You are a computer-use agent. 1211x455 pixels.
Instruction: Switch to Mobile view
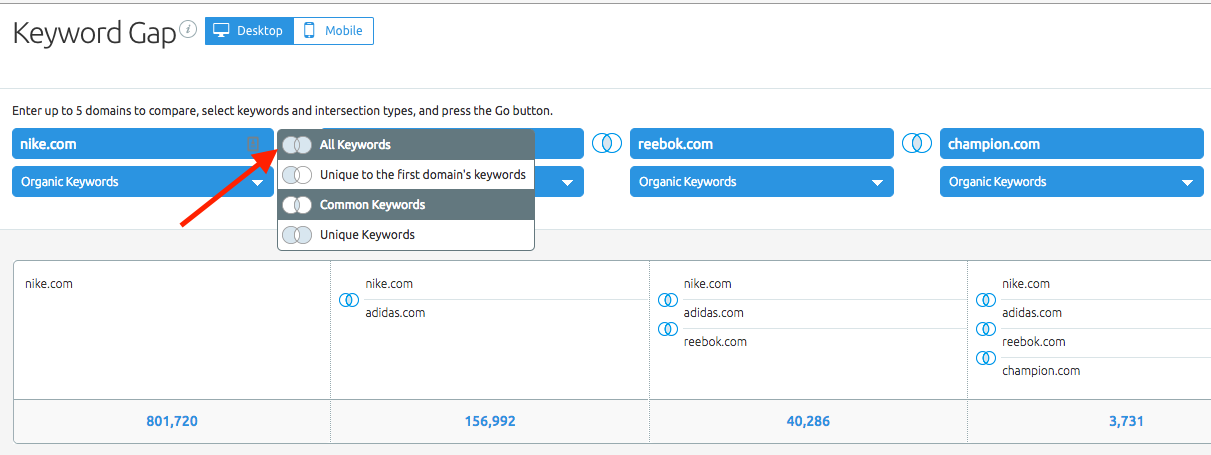coord(334,31)
